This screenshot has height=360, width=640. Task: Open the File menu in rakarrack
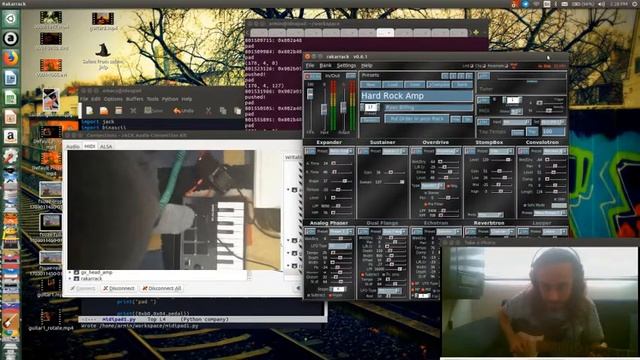point(310,65)
